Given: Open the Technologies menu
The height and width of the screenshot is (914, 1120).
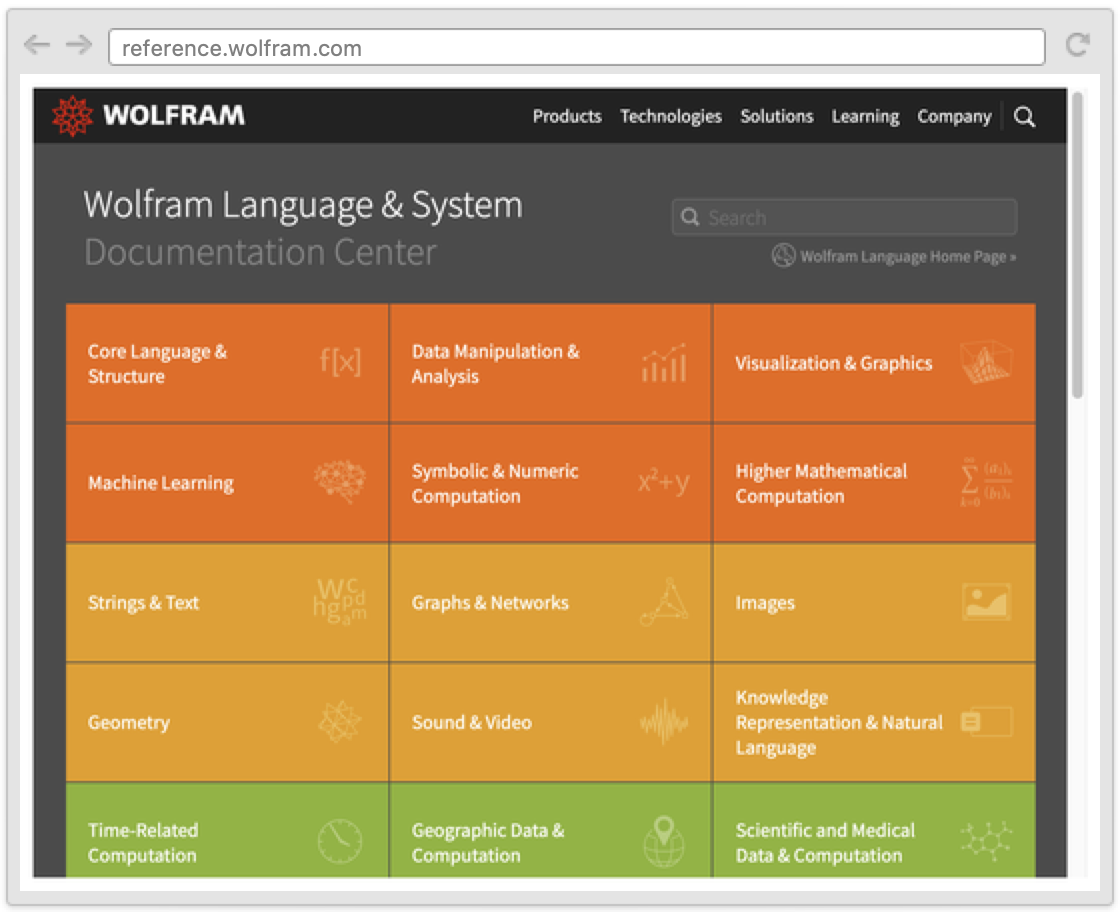Looking at the screenshot, I should (x=670, y=117).
